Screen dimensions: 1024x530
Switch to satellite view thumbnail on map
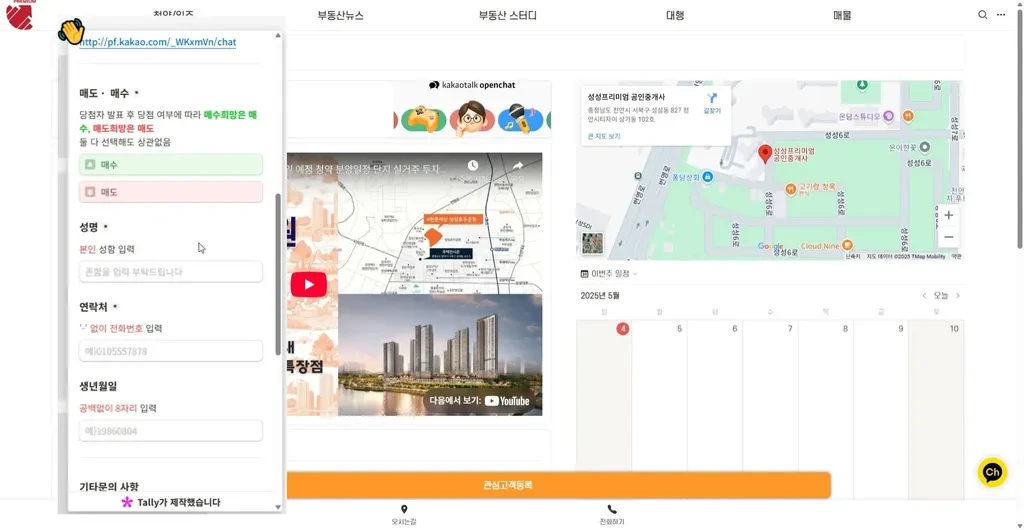pos(592,243)
